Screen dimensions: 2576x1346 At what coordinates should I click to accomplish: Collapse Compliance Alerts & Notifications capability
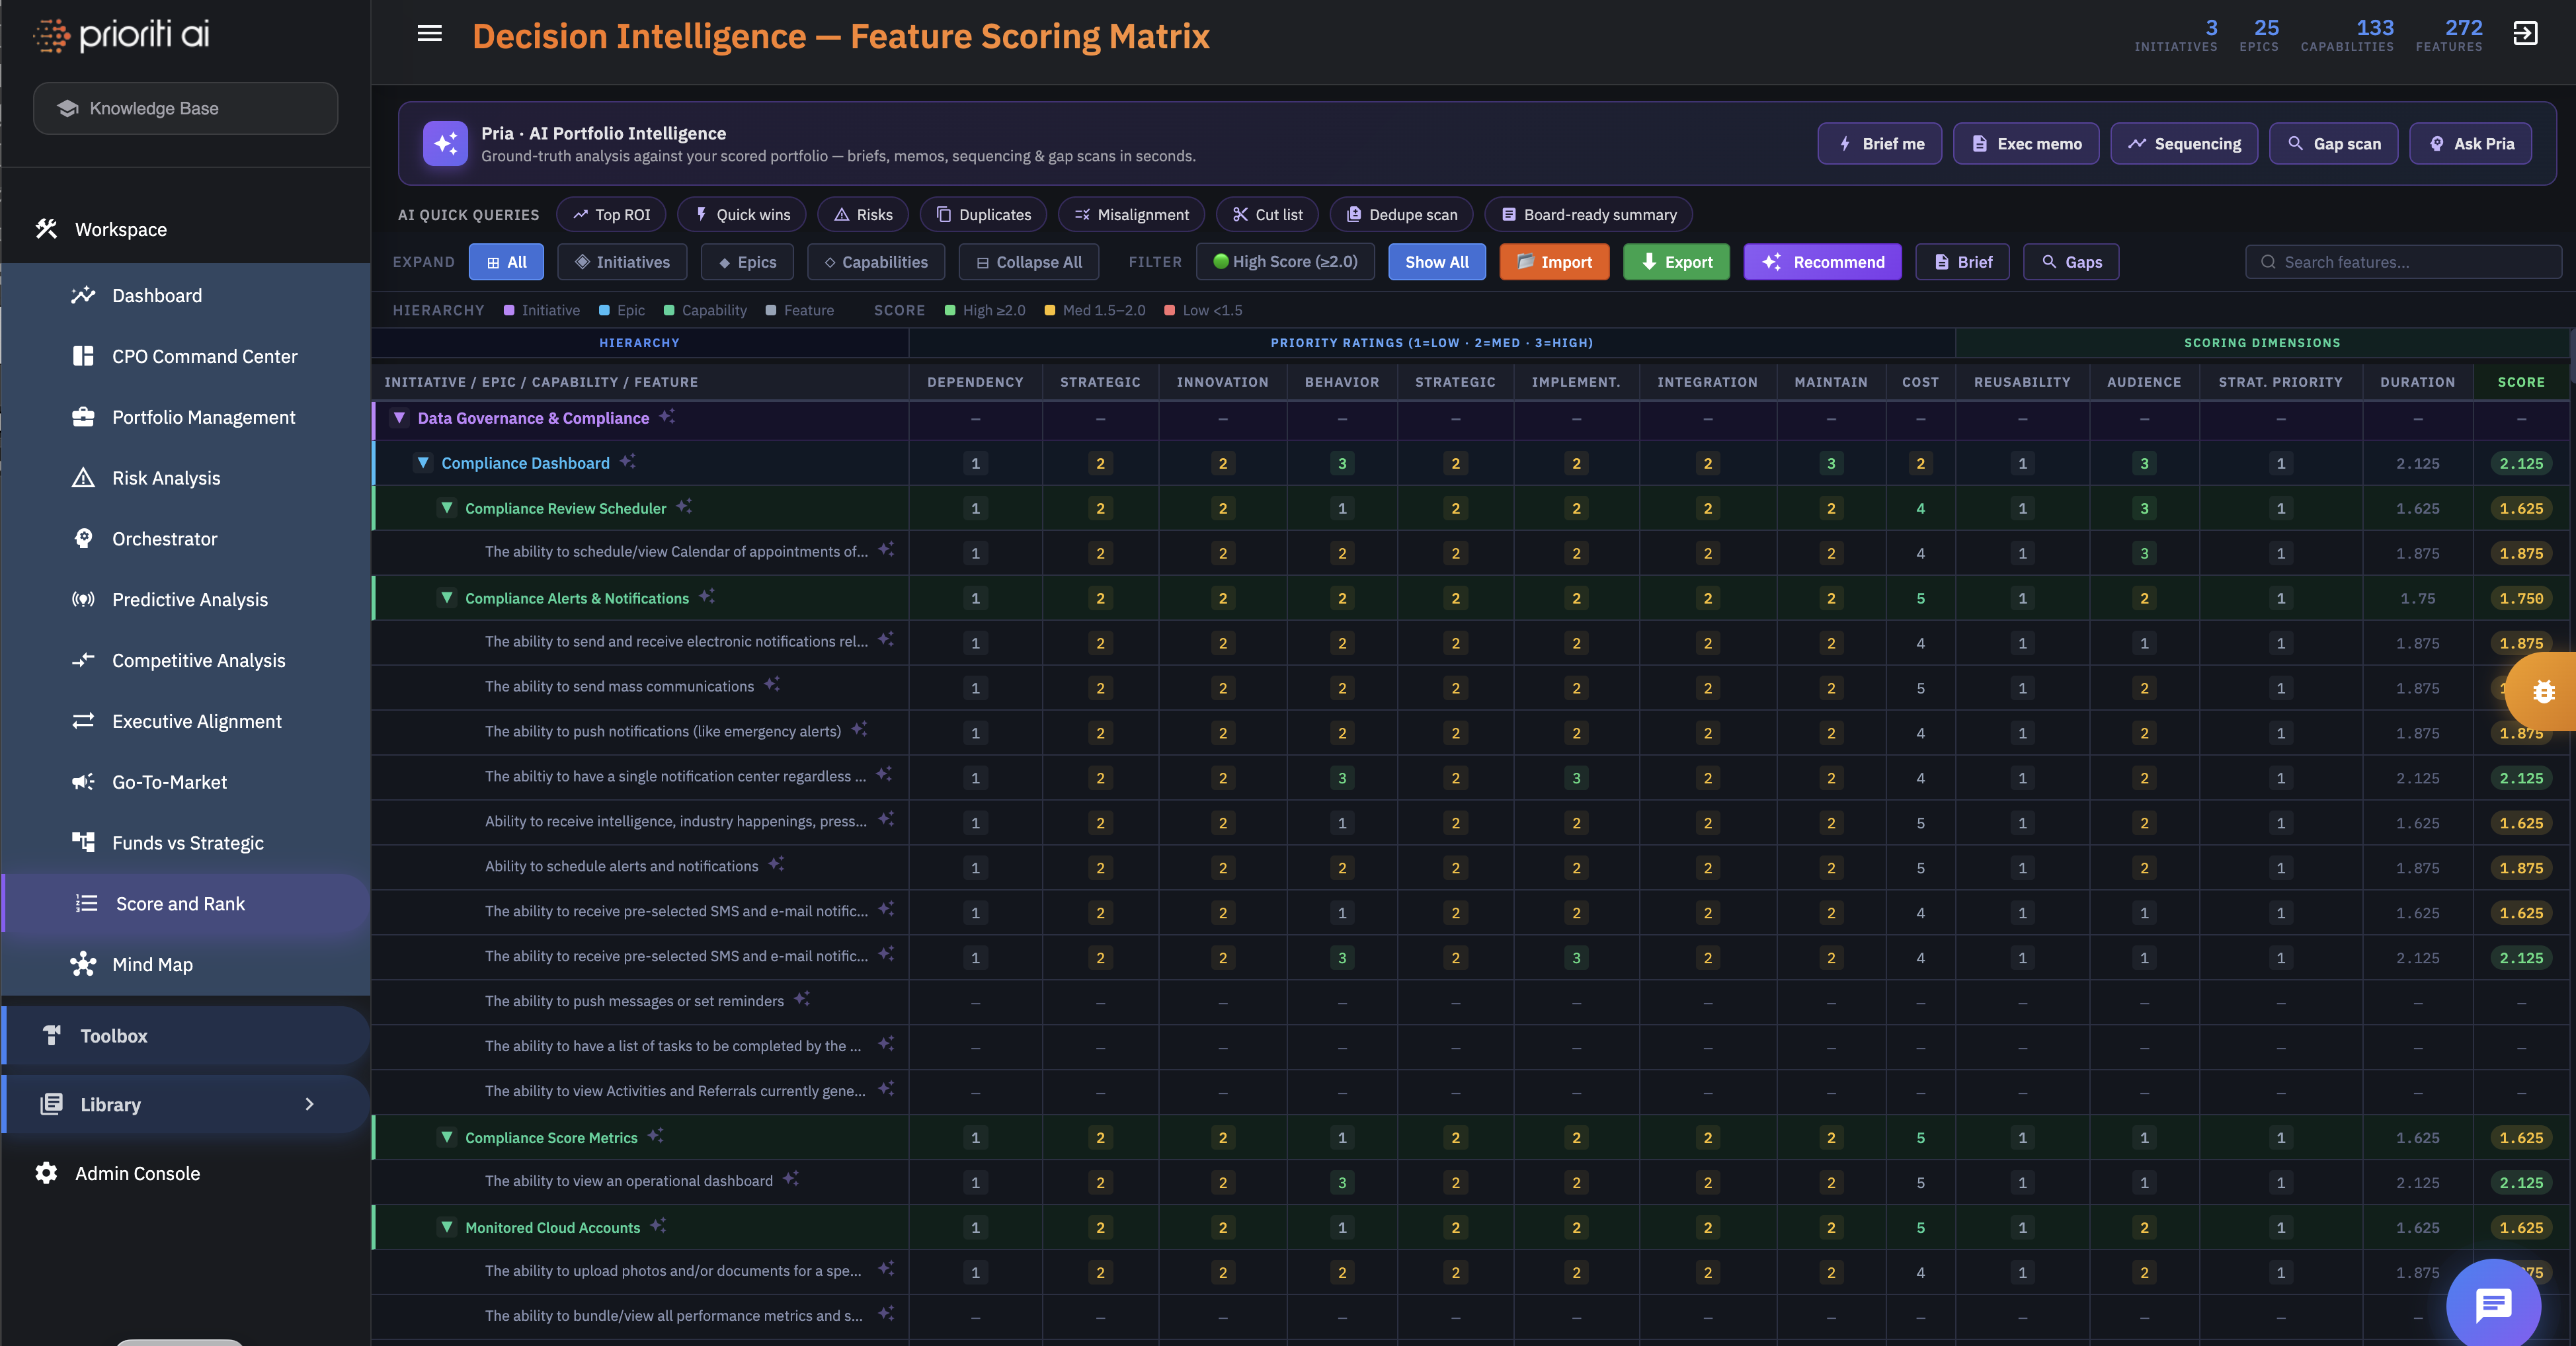(447, 597)
